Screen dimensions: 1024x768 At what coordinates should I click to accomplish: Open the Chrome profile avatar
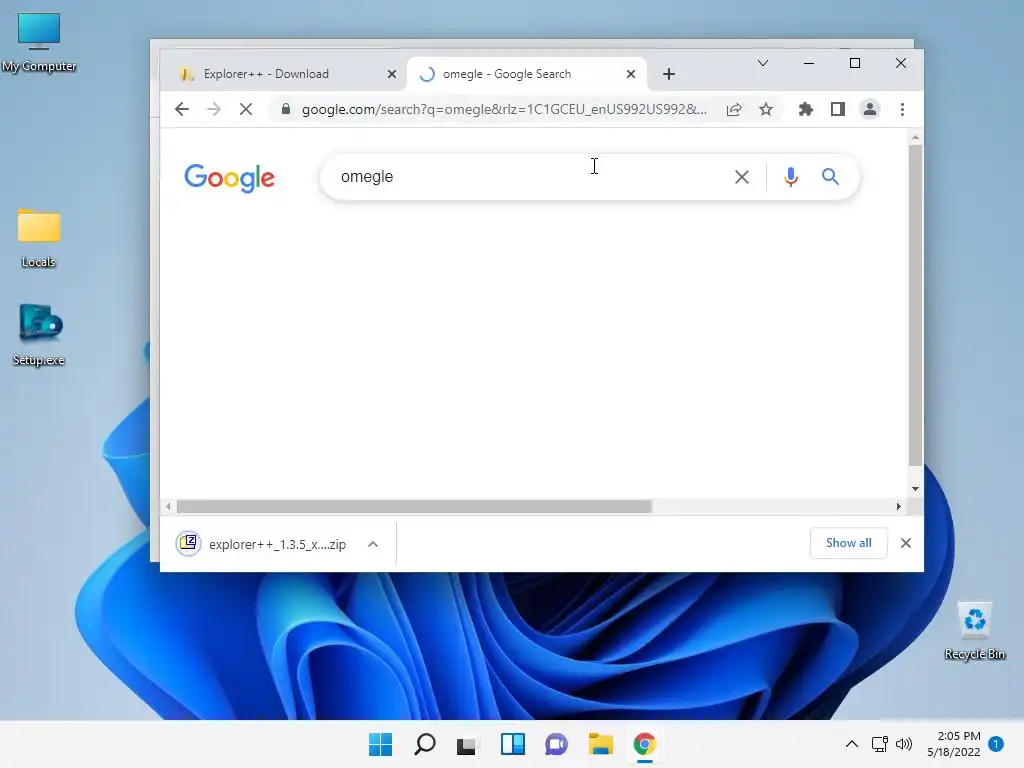pyautogui.click(x=870, y=109)
